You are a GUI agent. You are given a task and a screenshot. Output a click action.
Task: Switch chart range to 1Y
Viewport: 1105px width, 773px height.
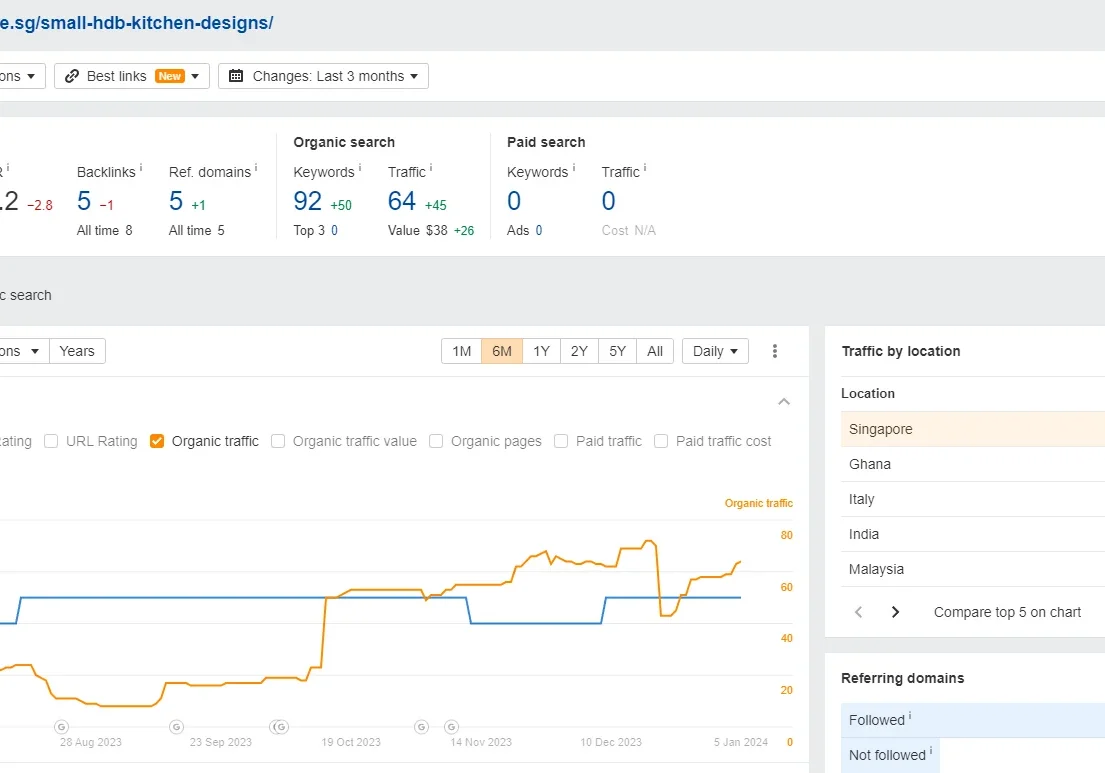tap(541, 351)
